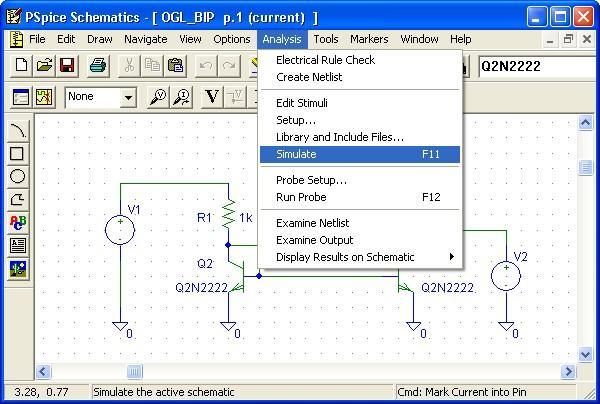Open the Navigate menu
The width and height of the screenshot is (600, 404).
(145, 39)
